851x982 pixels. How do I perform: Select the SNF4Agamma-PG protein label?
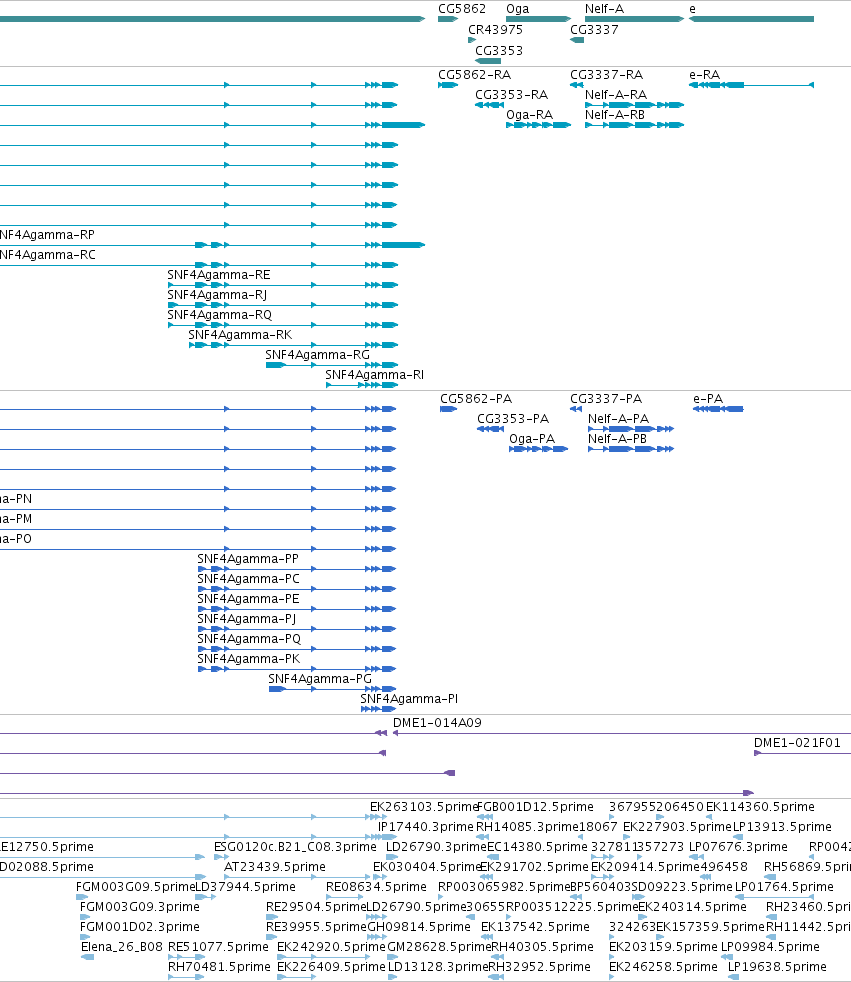coord(320,680)
